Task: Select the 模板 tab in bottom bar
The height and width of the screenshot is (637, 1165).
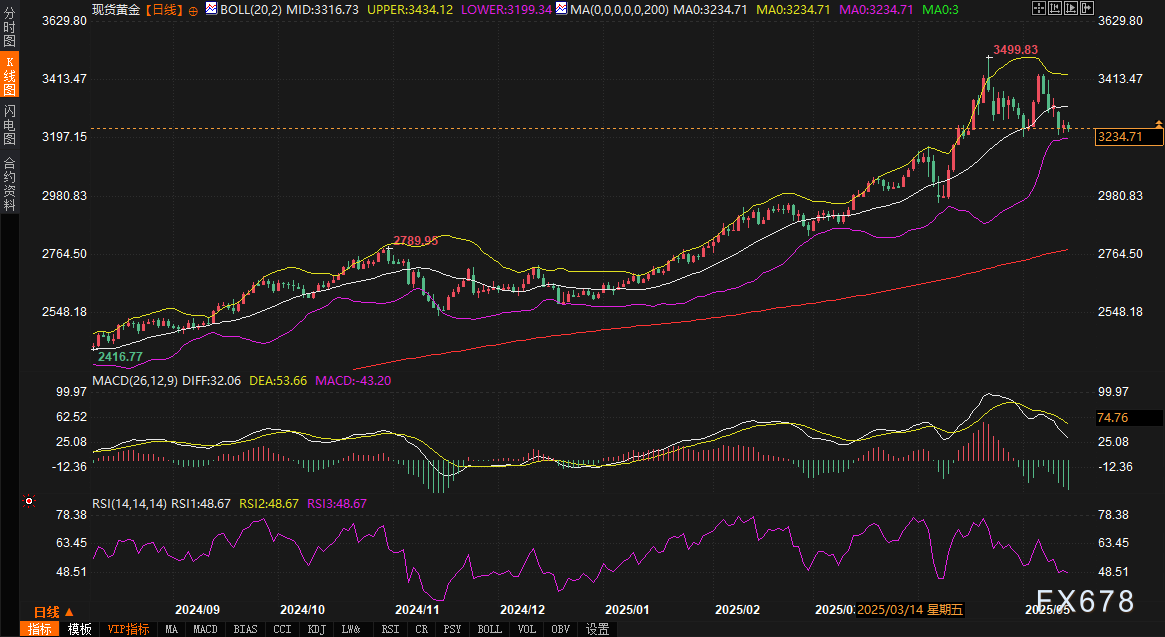Action: tap(80, 629)
